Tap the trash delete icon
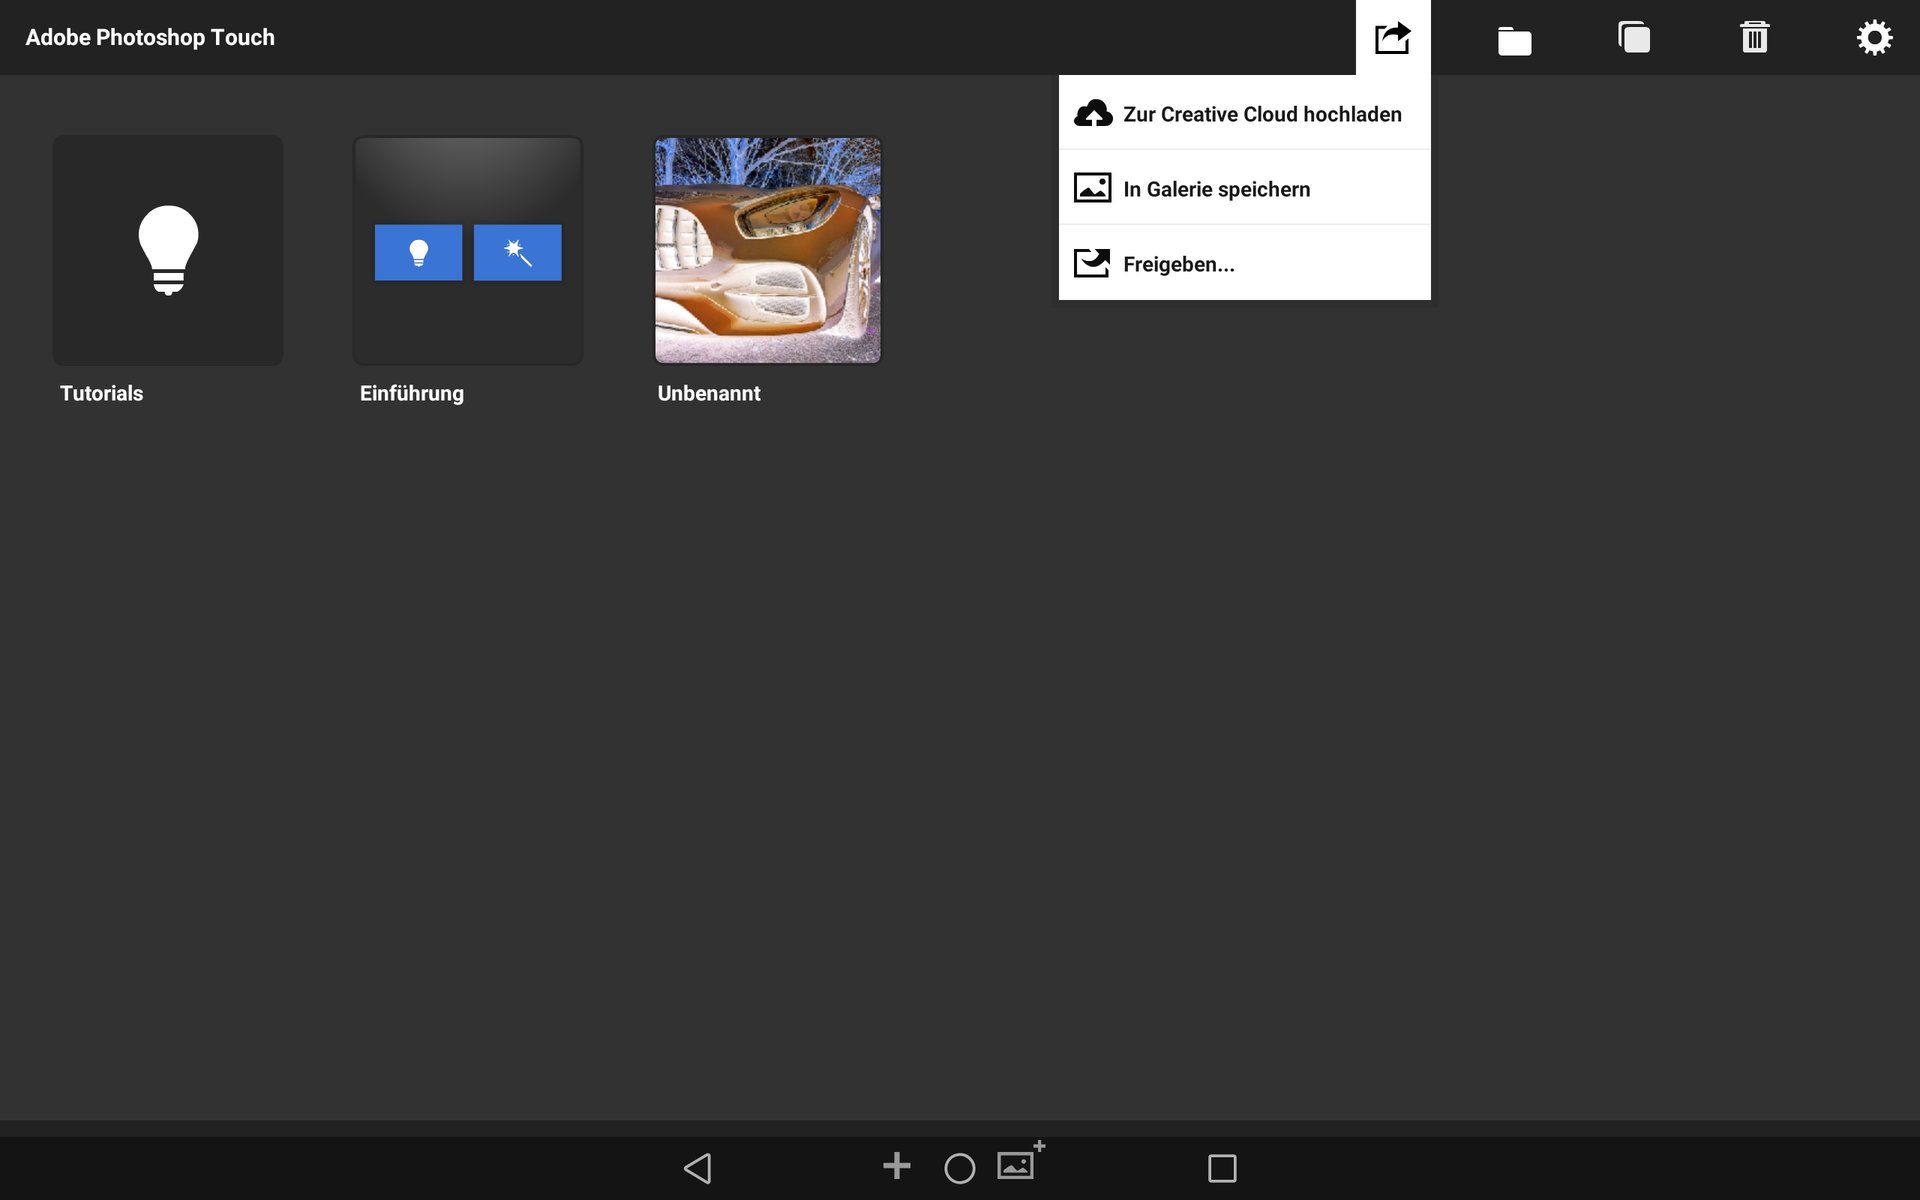 (1754, 37)
